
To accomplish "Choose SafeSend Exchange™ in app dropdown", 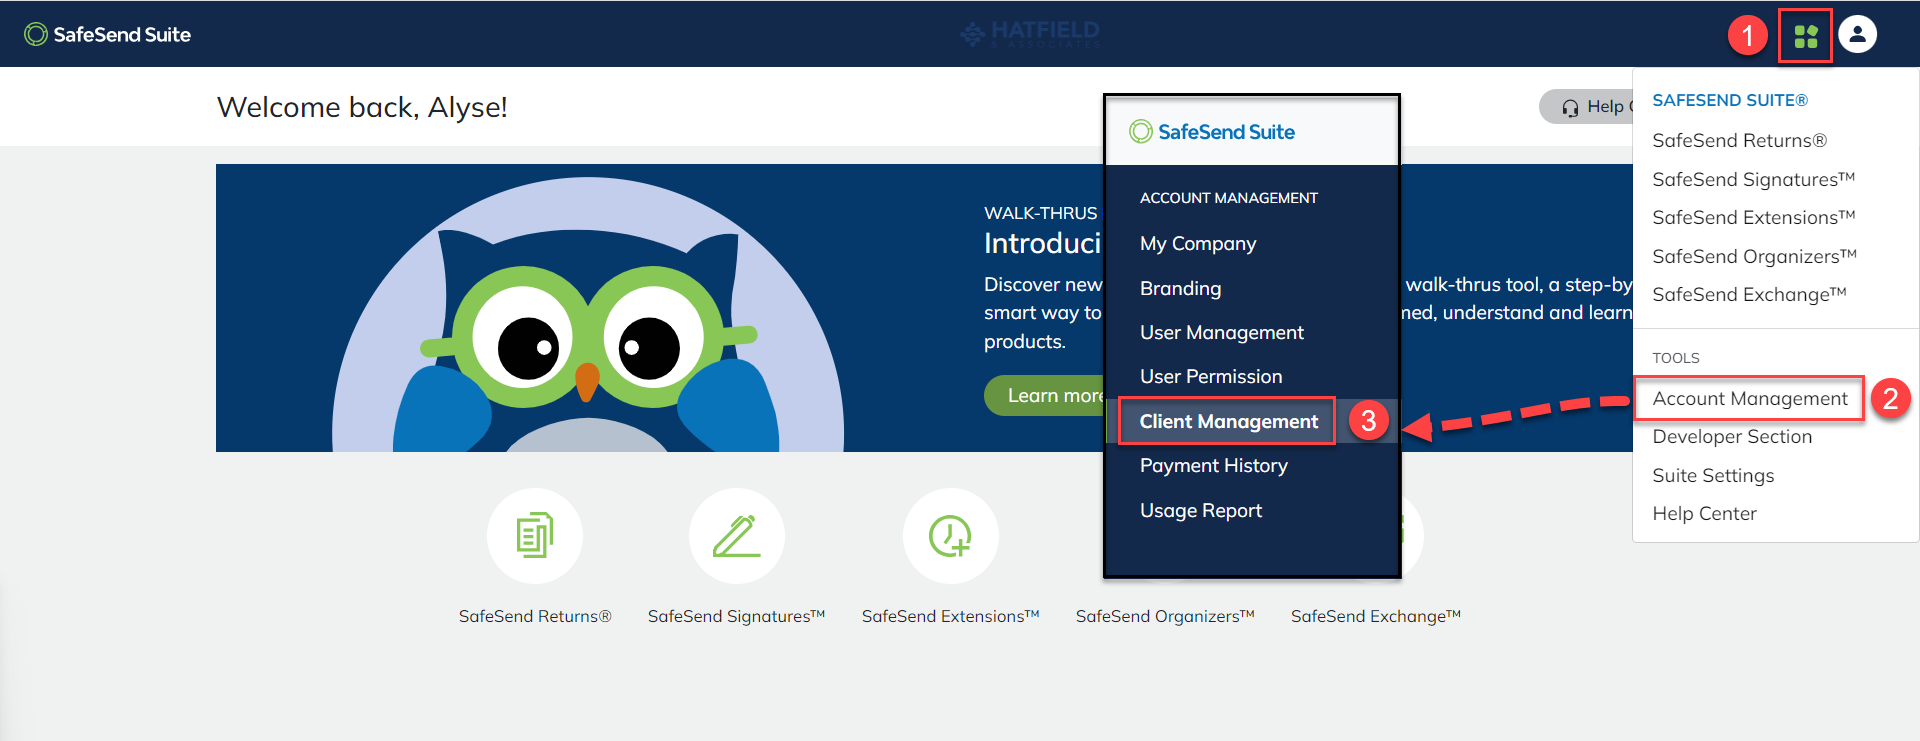I will [x=1749, y=294].
